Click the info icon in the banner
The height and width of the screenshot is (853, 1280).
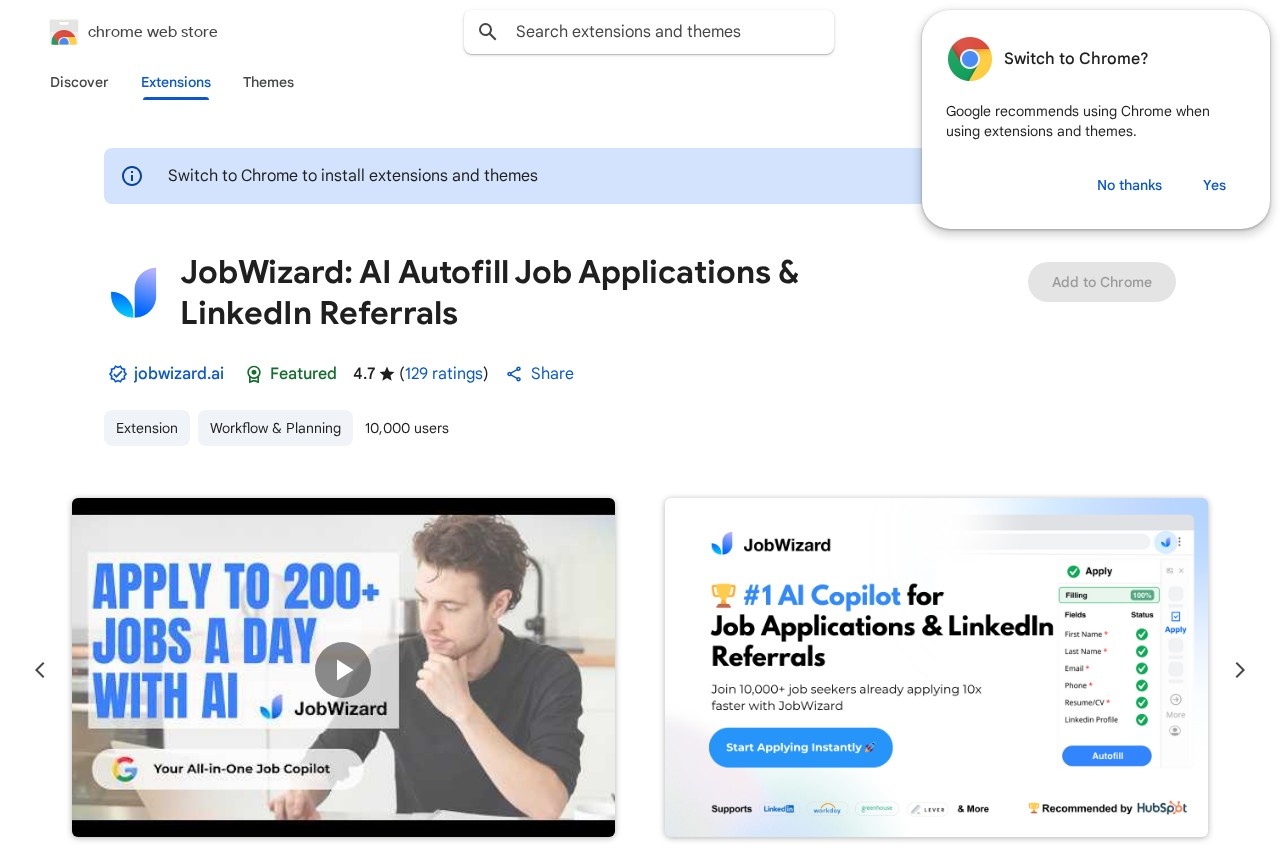[x=132, y=175]
